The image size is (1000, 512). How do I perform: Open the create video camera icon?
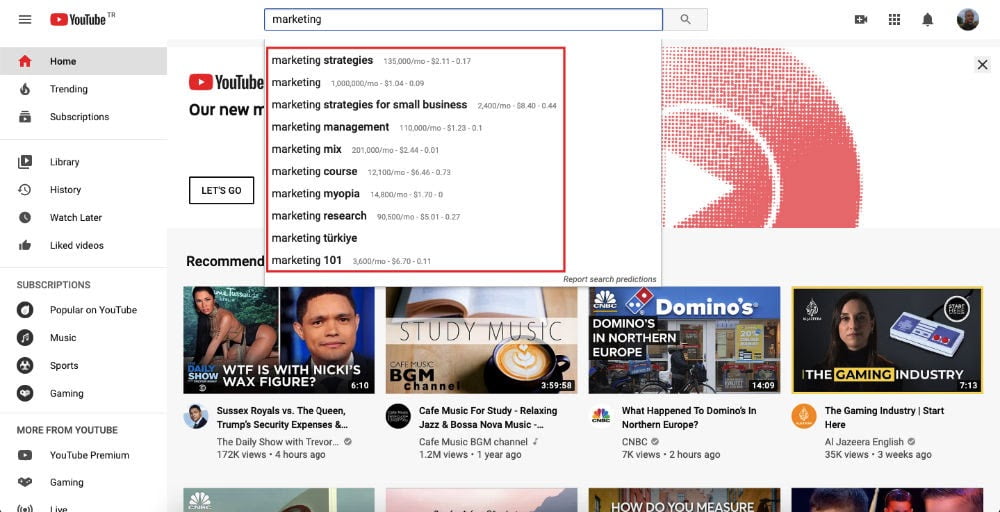click(x=861, y=20)
